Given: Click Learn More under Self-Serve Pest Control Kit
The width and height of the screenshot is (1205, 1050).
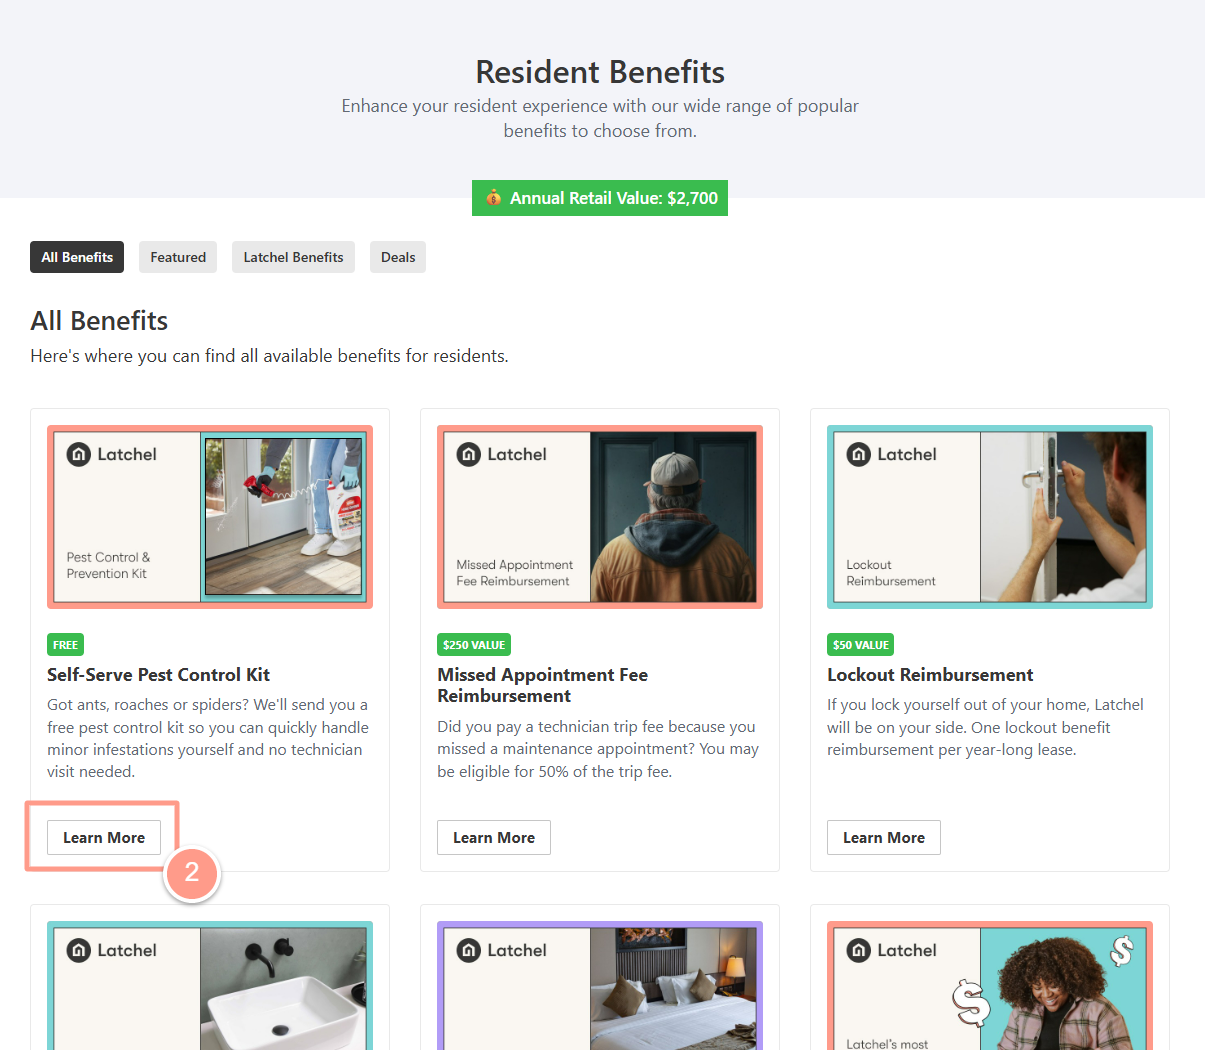Looking at the screenshot, I should [x=104, y=838].
